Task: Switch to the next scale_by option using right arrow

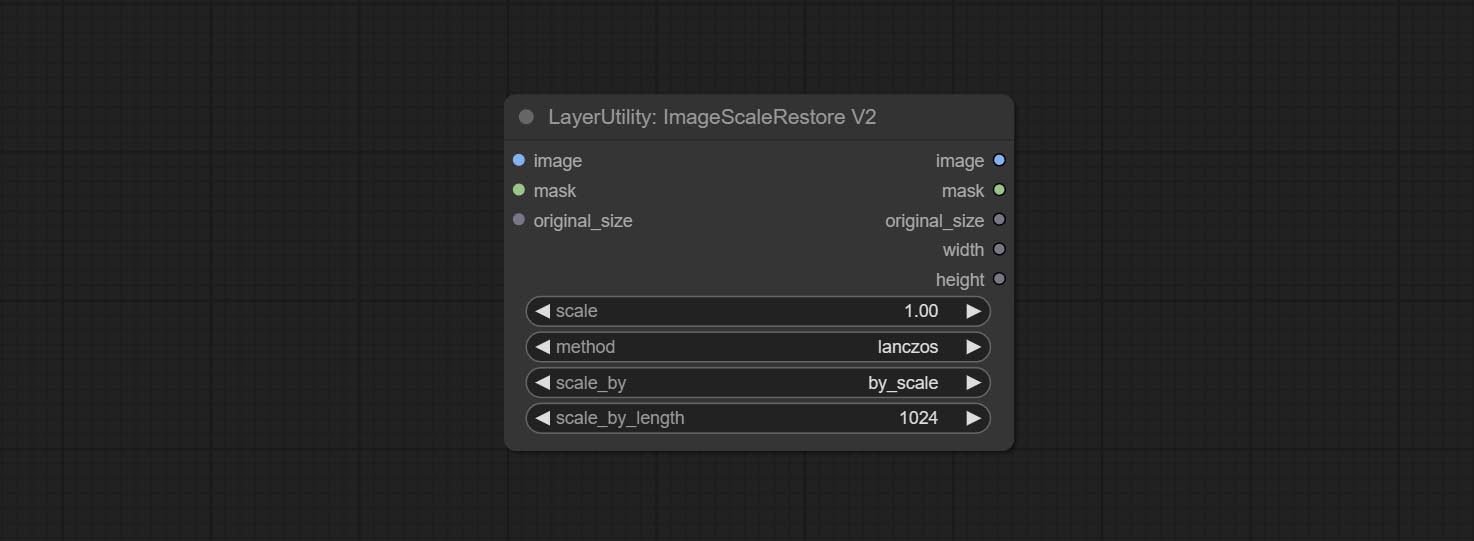Action: (973, 383)
